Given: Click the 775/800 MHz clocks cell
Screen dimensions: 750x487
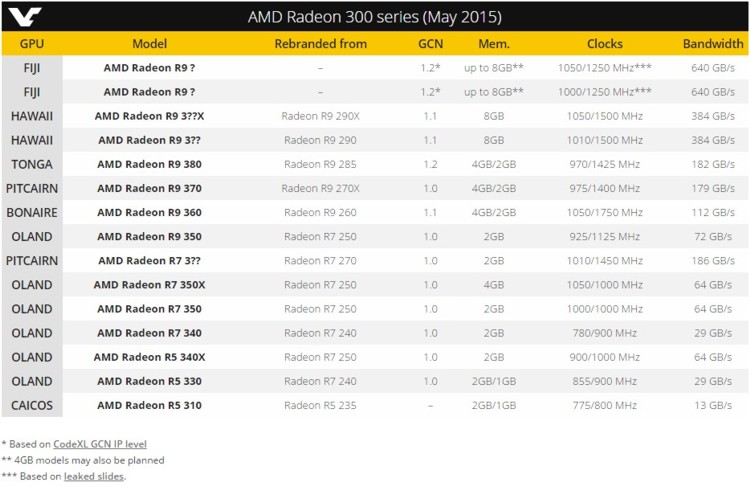Looking at the screenshot, I should pyautogui.click(x=605, y=405).
